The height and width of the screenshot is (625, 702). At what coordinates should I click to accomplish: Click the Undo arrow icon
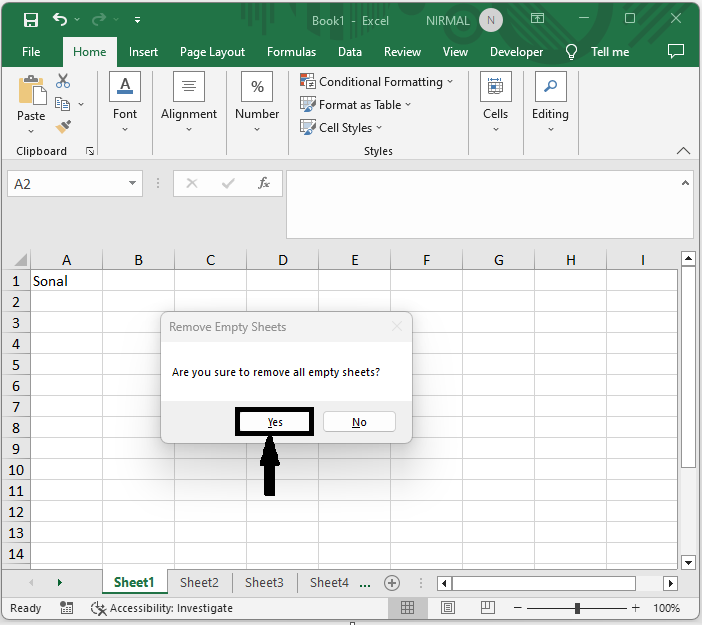coord(60,20)
